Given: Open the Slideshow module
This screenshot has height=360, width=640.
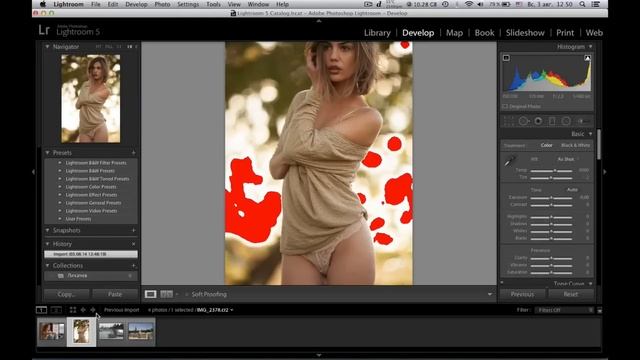Looking at the screenshot, I should (525, 33).
